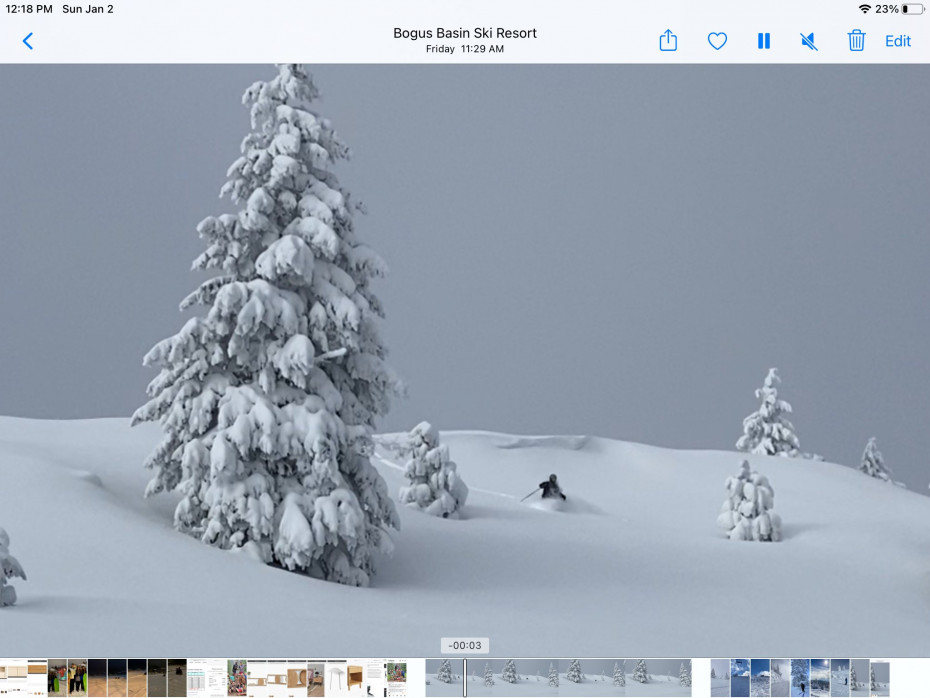Unmute the video with speaker icon

[x=809, y=41]
